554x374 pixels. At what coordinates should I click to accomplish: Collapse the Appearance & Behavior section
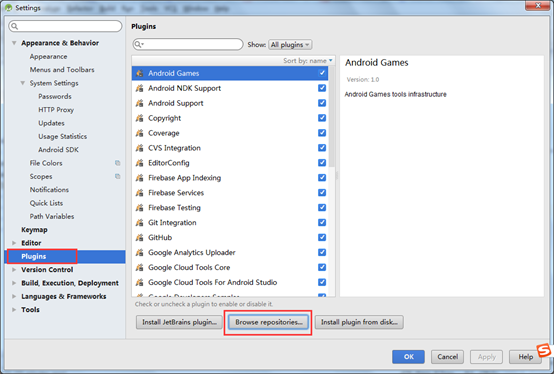tap(14, 43)
